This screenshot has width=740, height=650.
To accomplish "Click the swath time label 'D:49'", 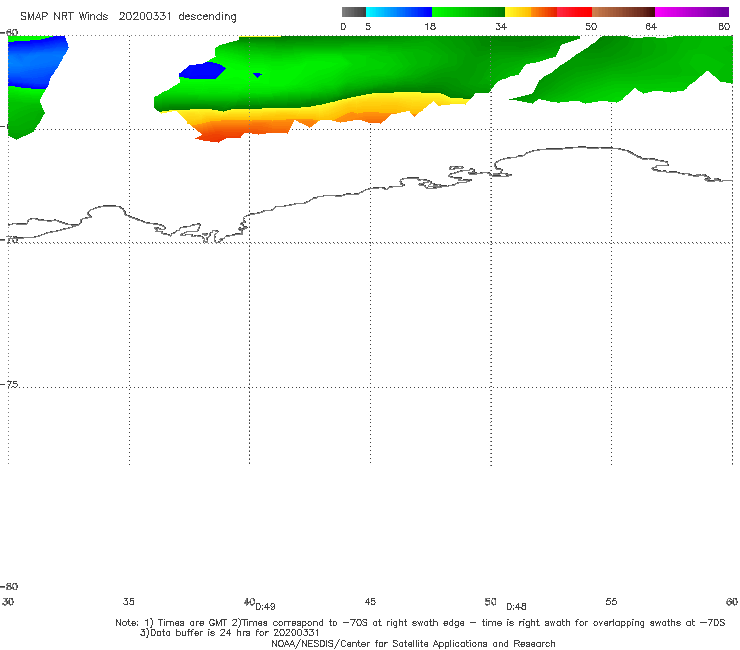I will (x=265, y=606).
